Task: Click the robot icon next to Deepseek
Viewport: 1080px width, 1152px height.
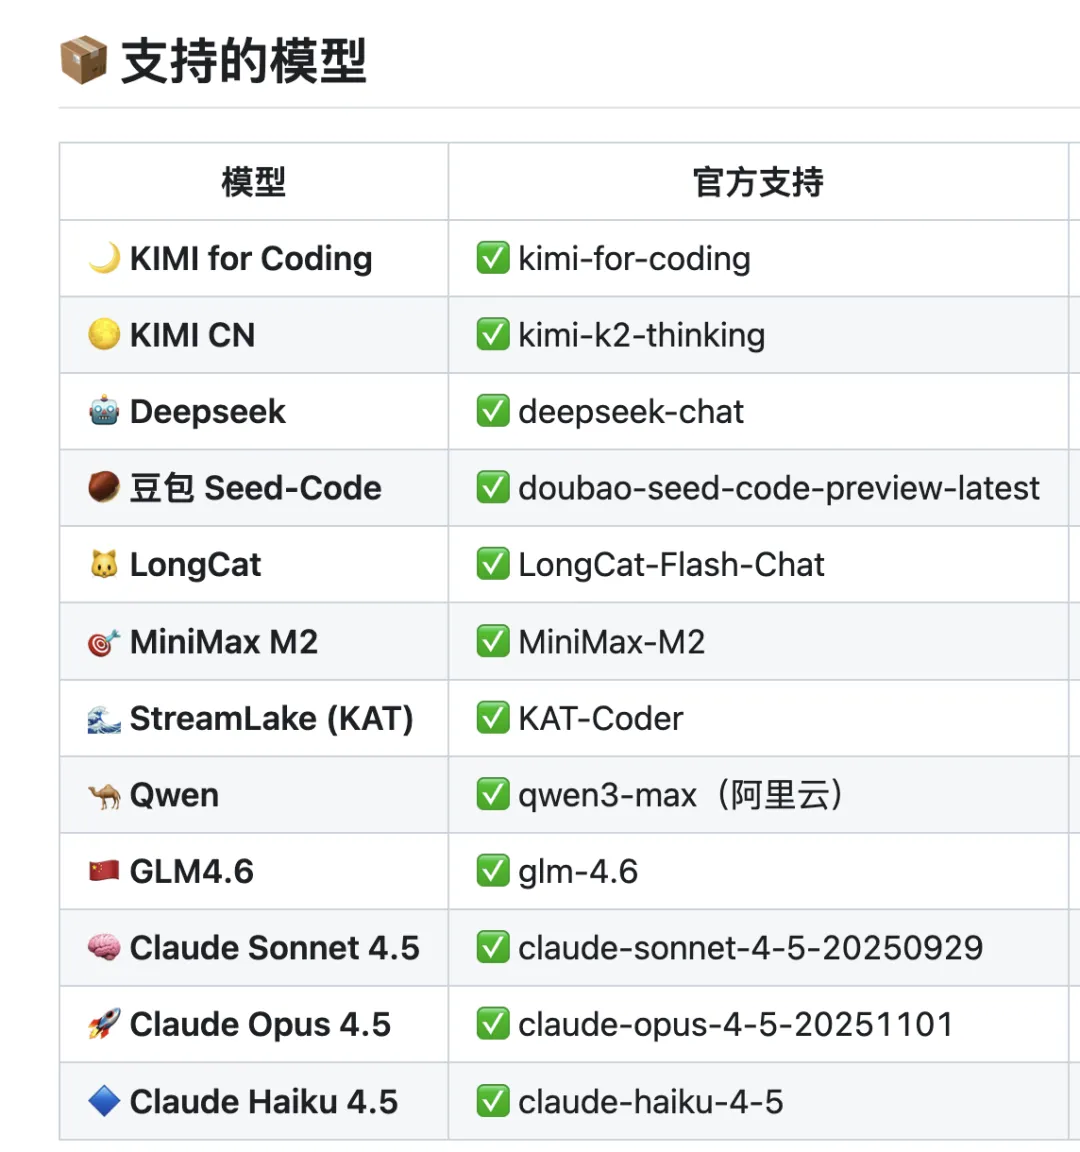Action: (x=104, y=411)
